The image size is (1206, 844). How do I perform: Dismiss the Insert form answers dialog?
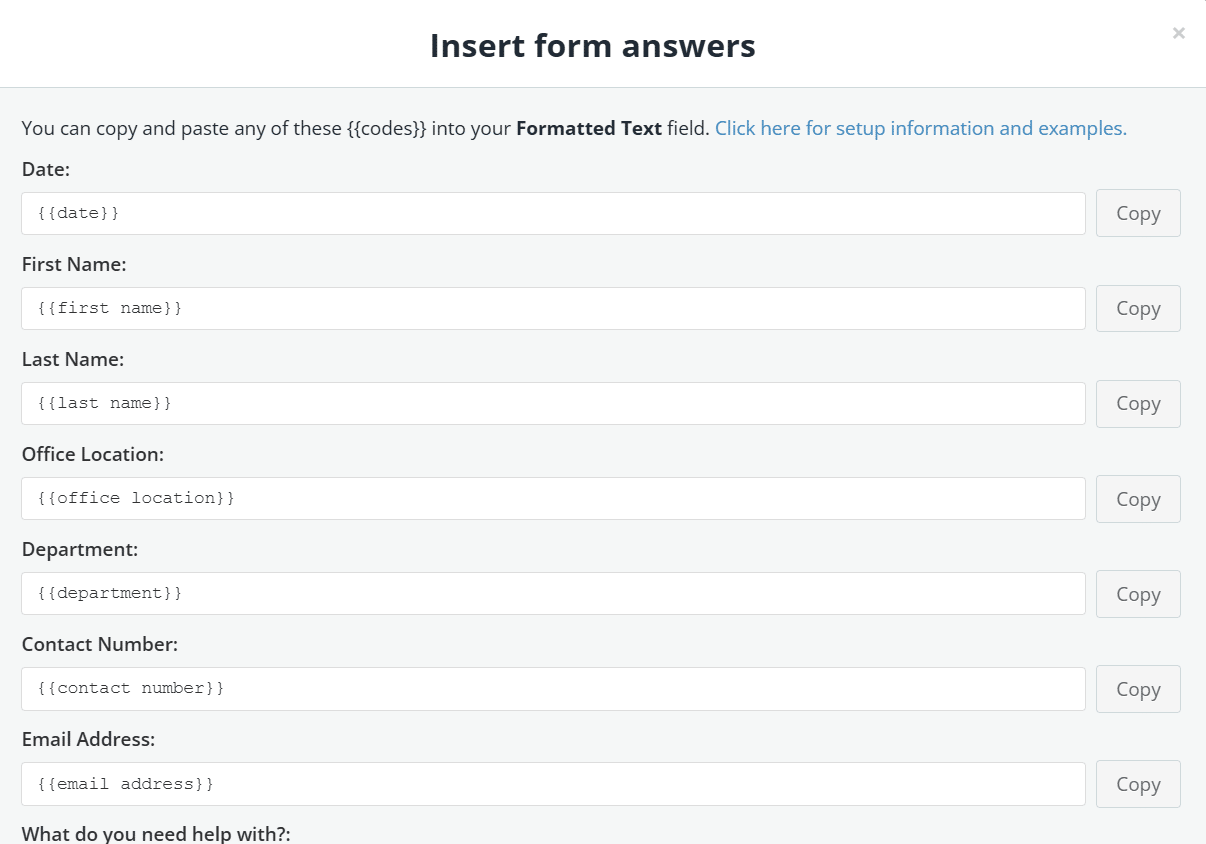click(x=1178, y=33)
